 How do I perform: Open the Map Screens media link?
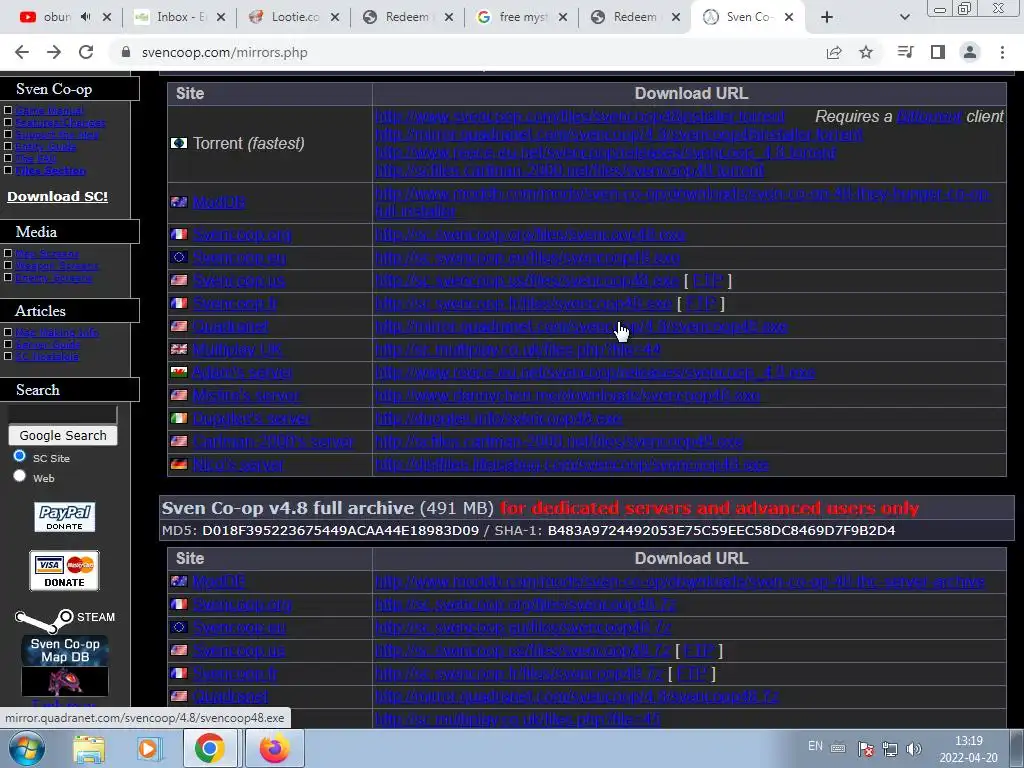47,253
